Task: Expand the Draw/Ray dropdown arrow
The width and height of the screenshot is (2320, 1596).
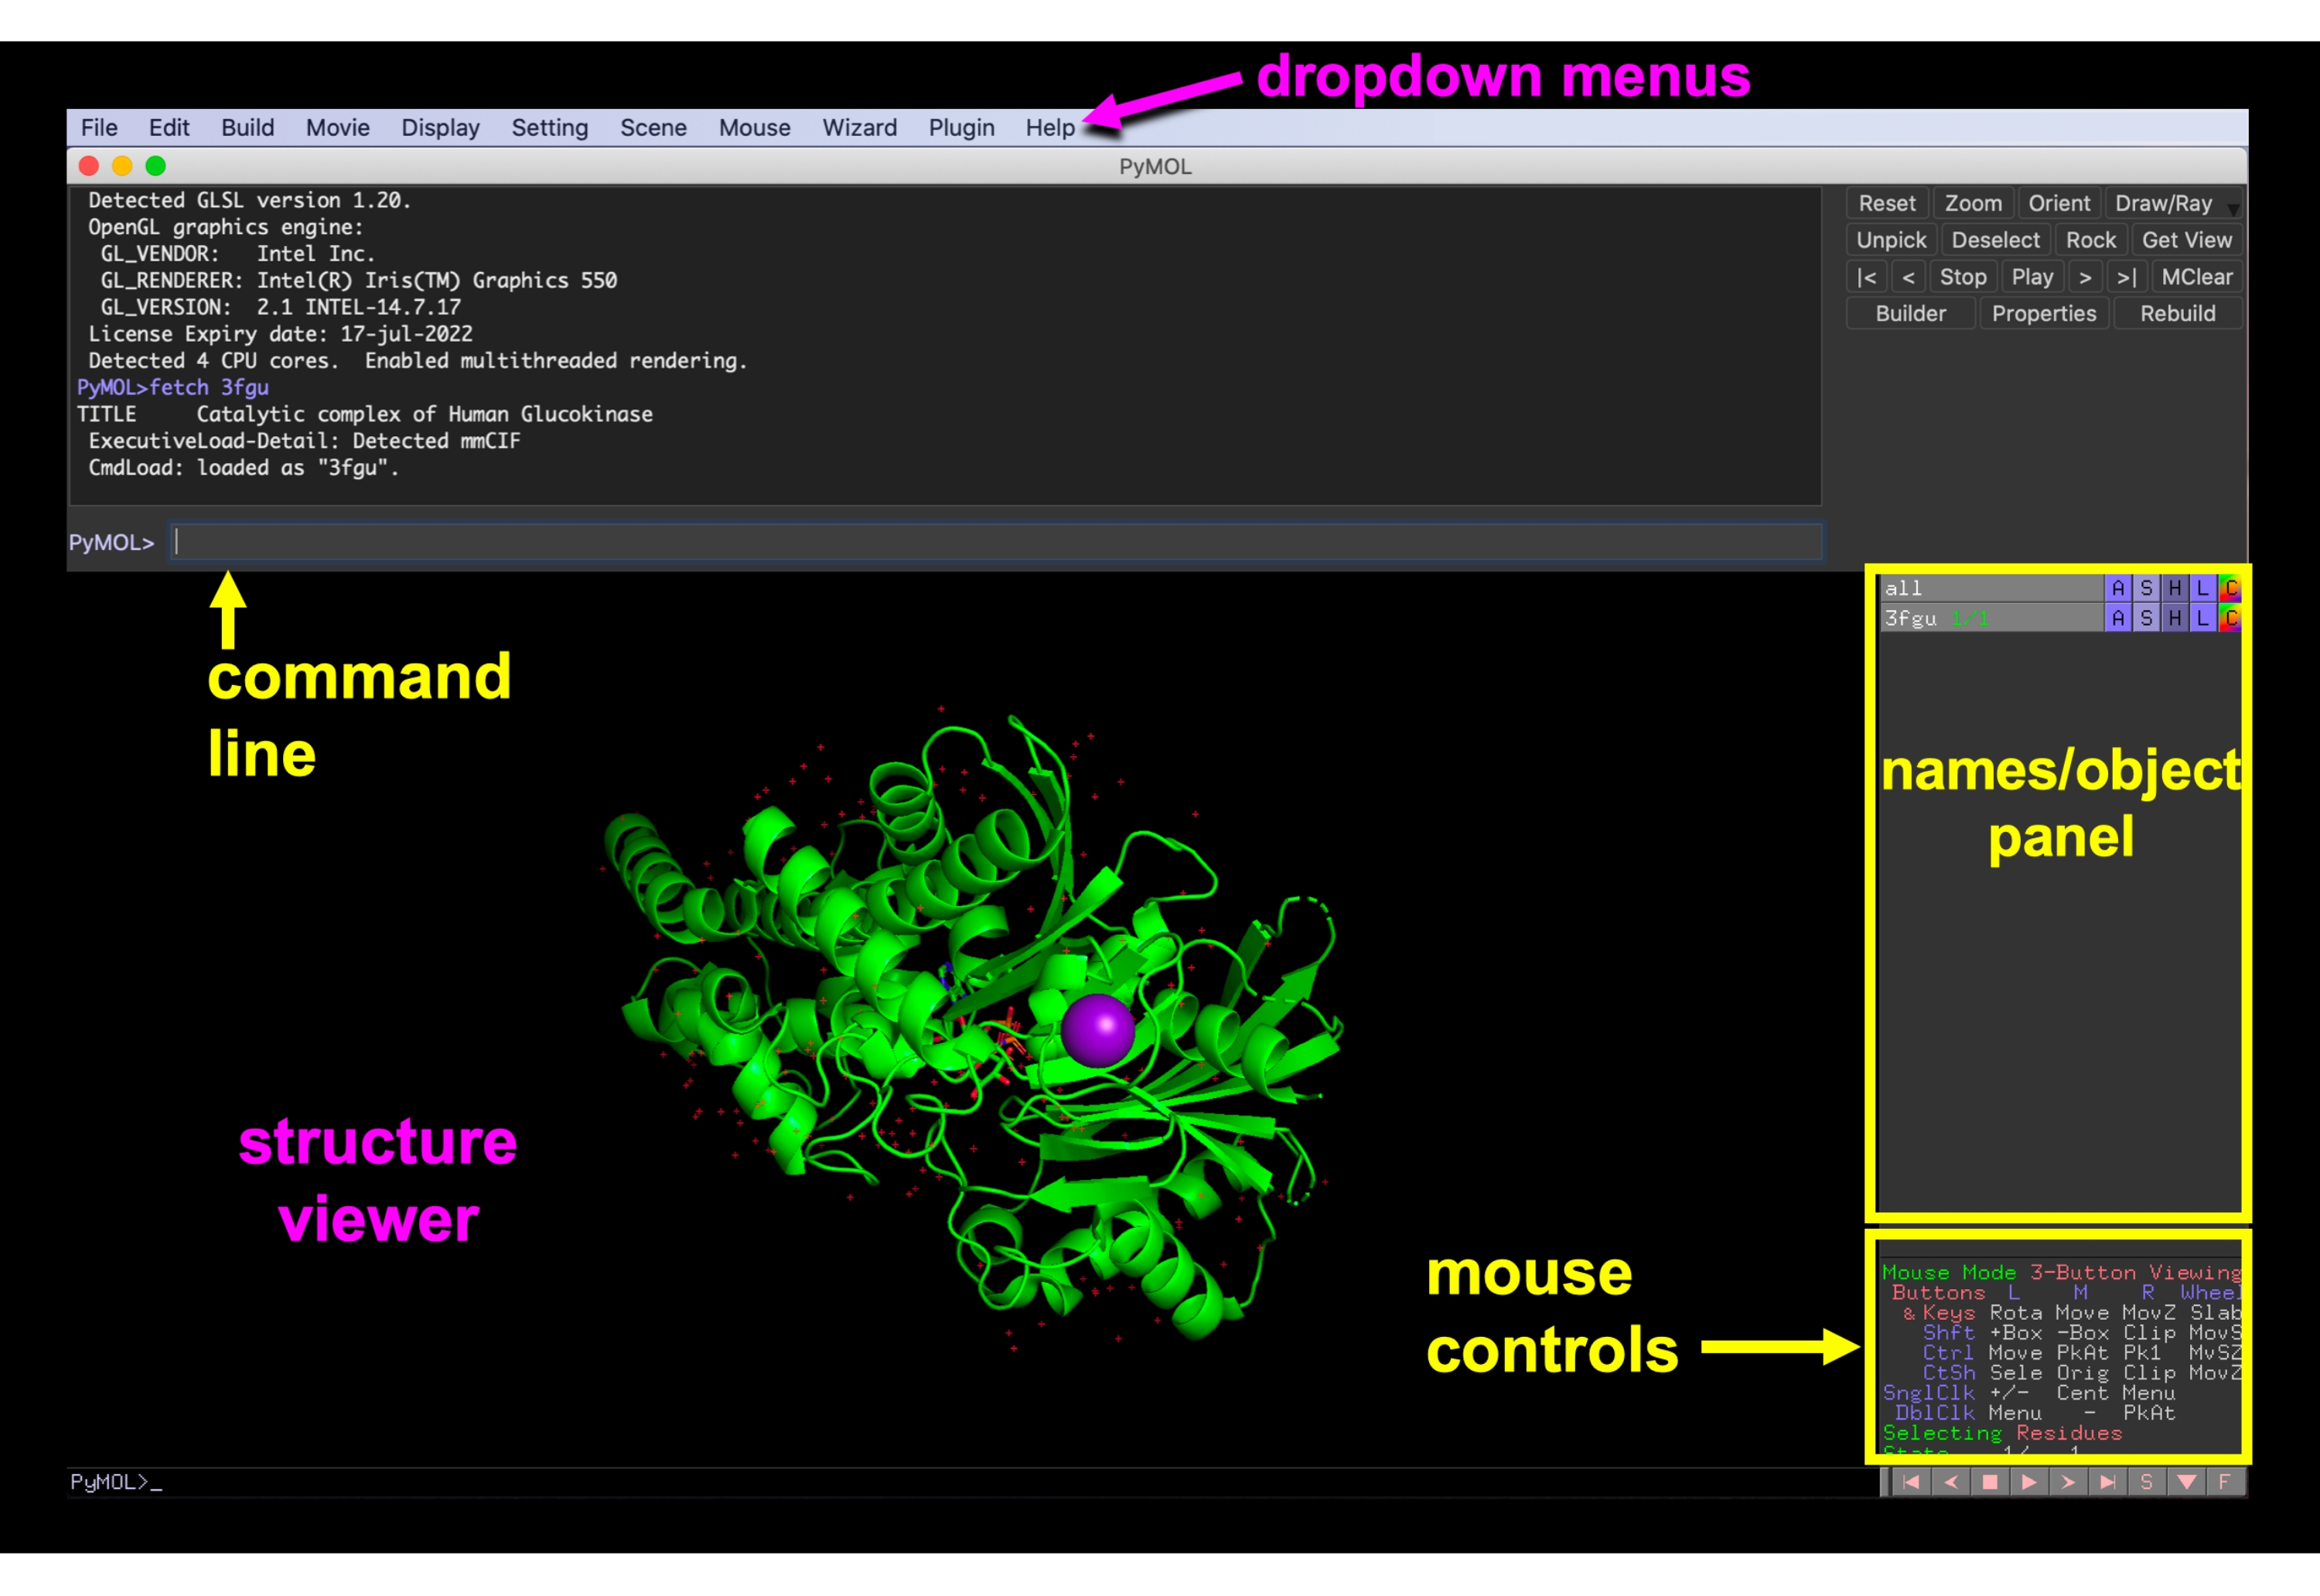Action: [2233, 207]
